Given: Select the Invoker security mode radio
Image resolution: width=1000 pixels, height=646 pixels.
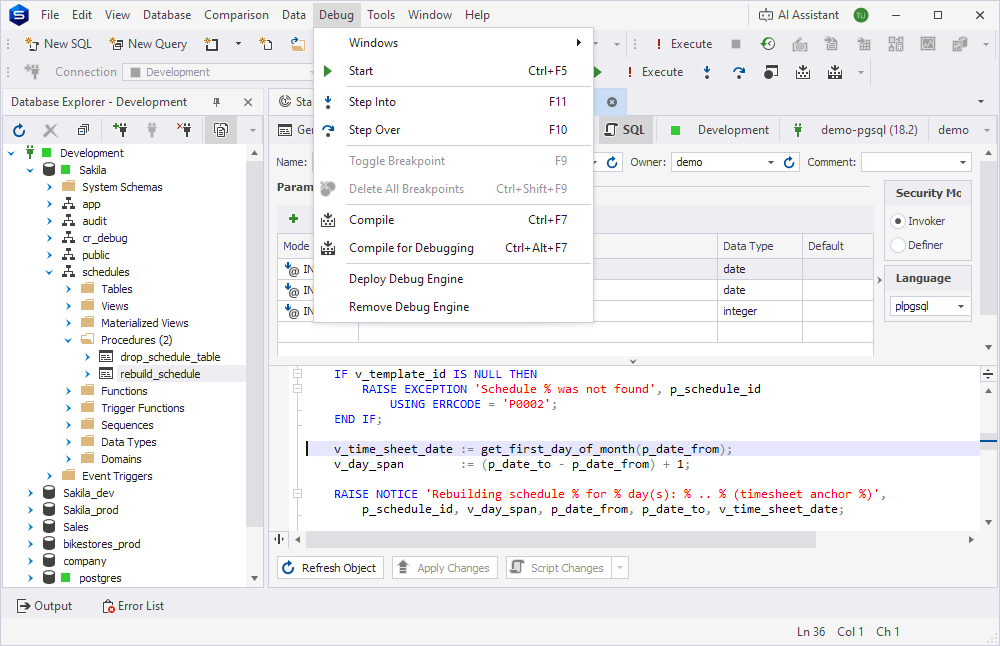Looking at the screenshot, I should 898,221.
